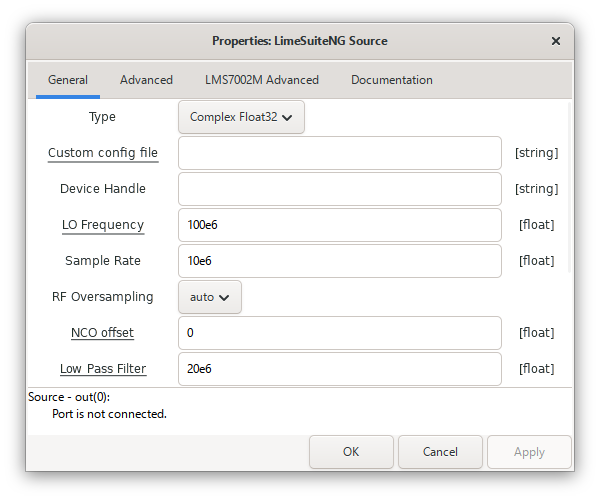Click the underlined Low Pass Filter label
This screenshot has height=500, width=600.
click(x=103, y=369)
